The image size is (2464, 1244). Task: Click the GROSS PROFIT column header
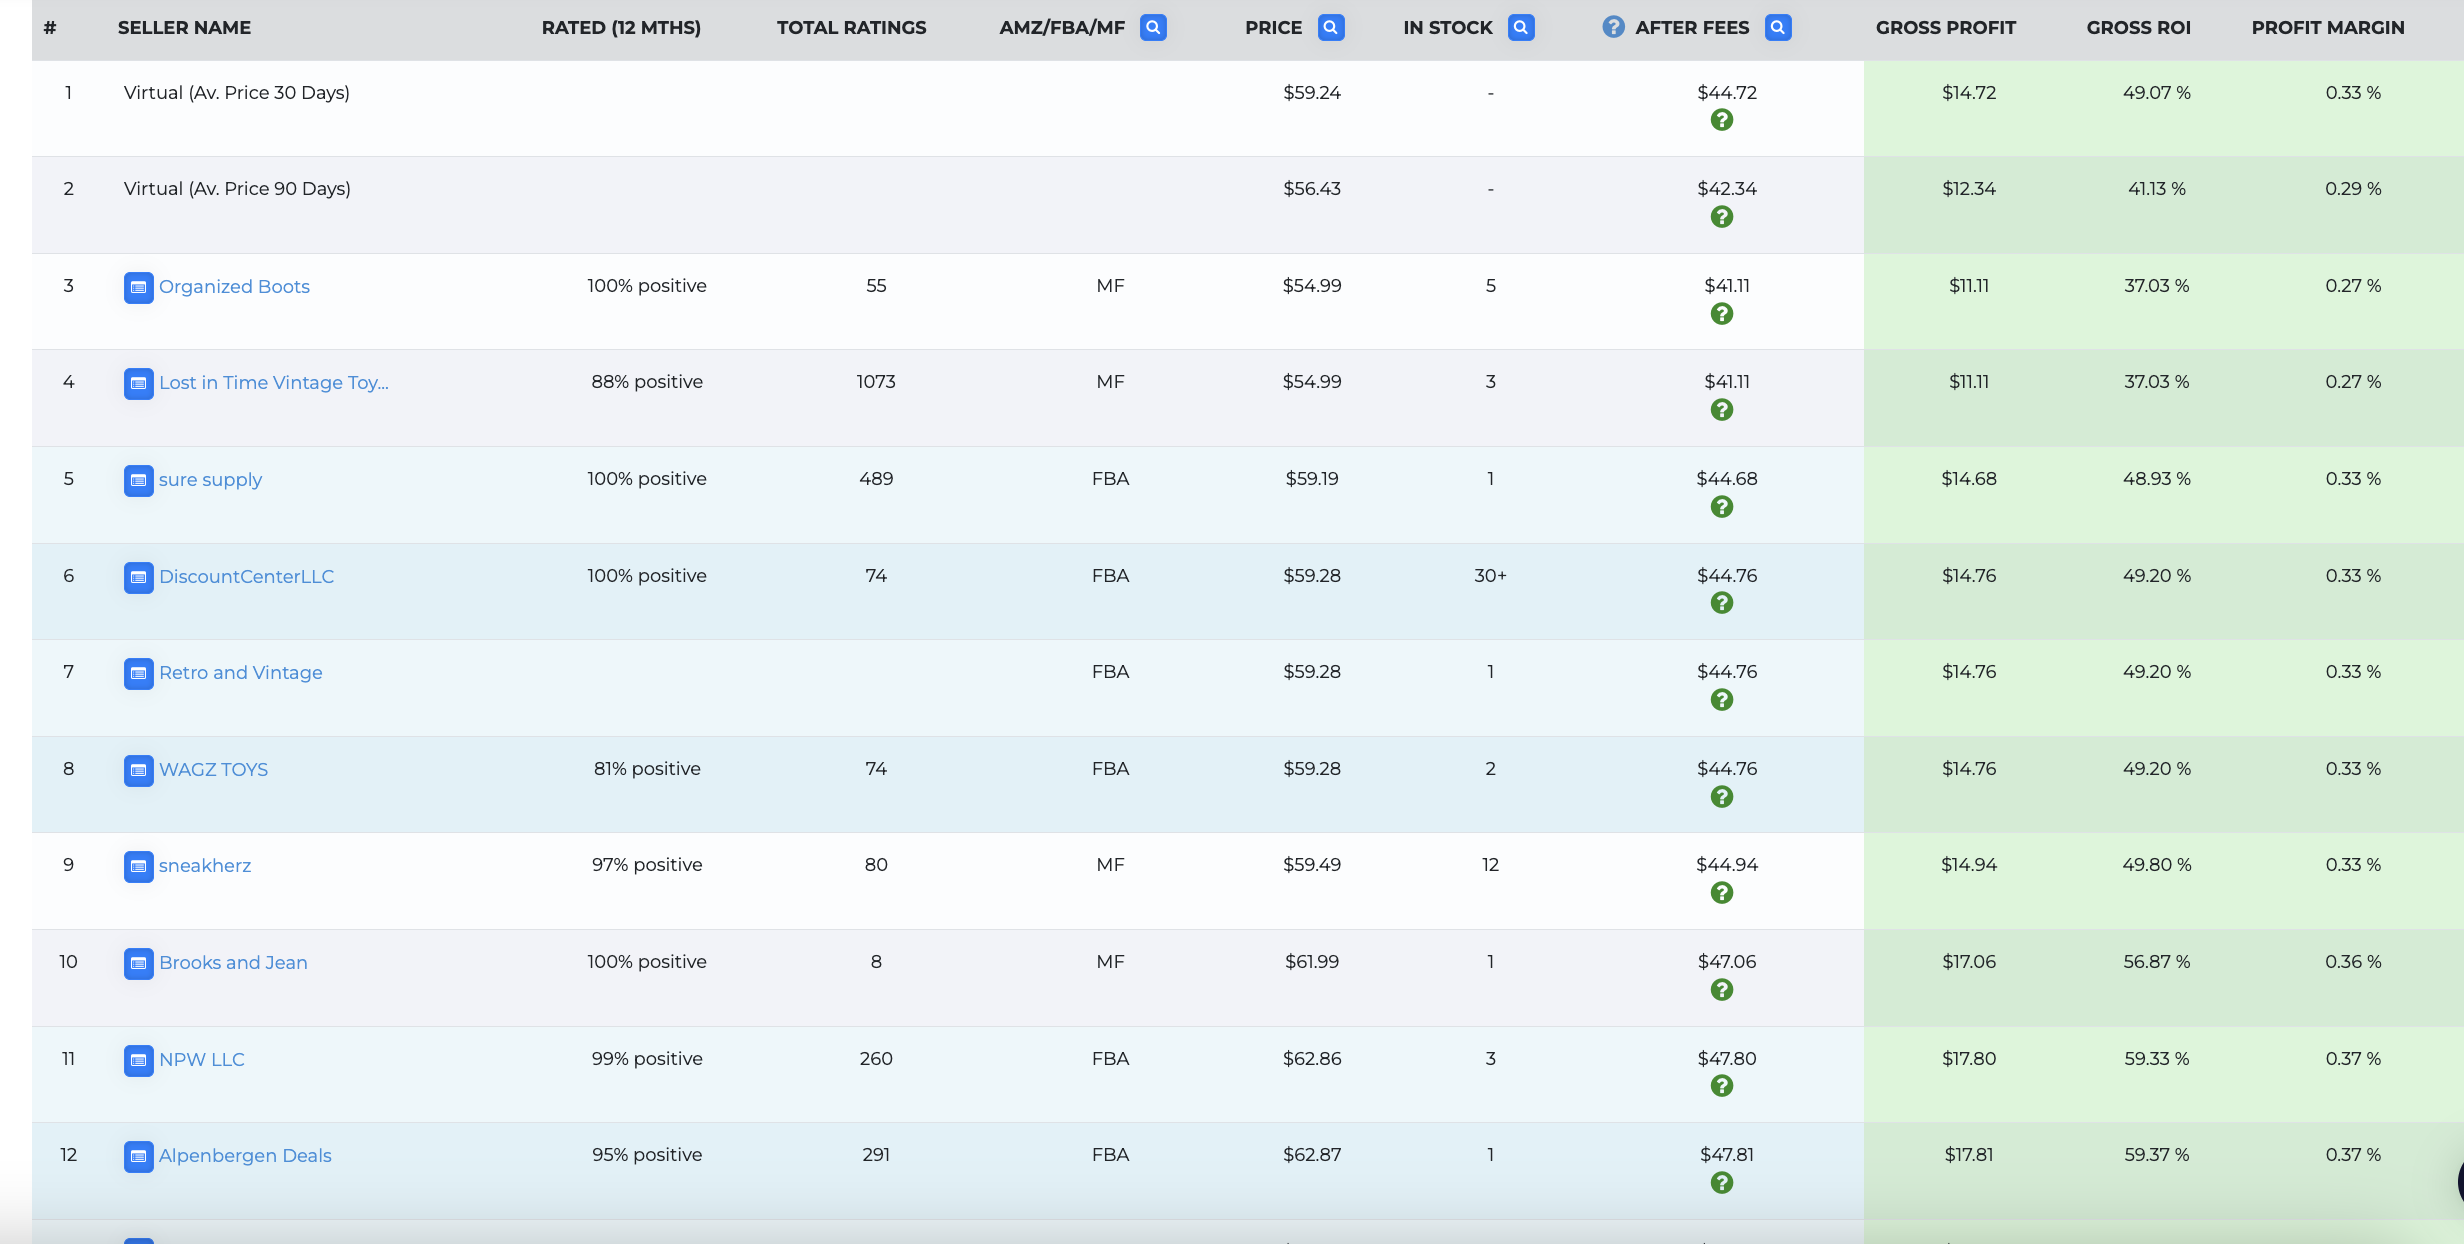[1945, 28]
